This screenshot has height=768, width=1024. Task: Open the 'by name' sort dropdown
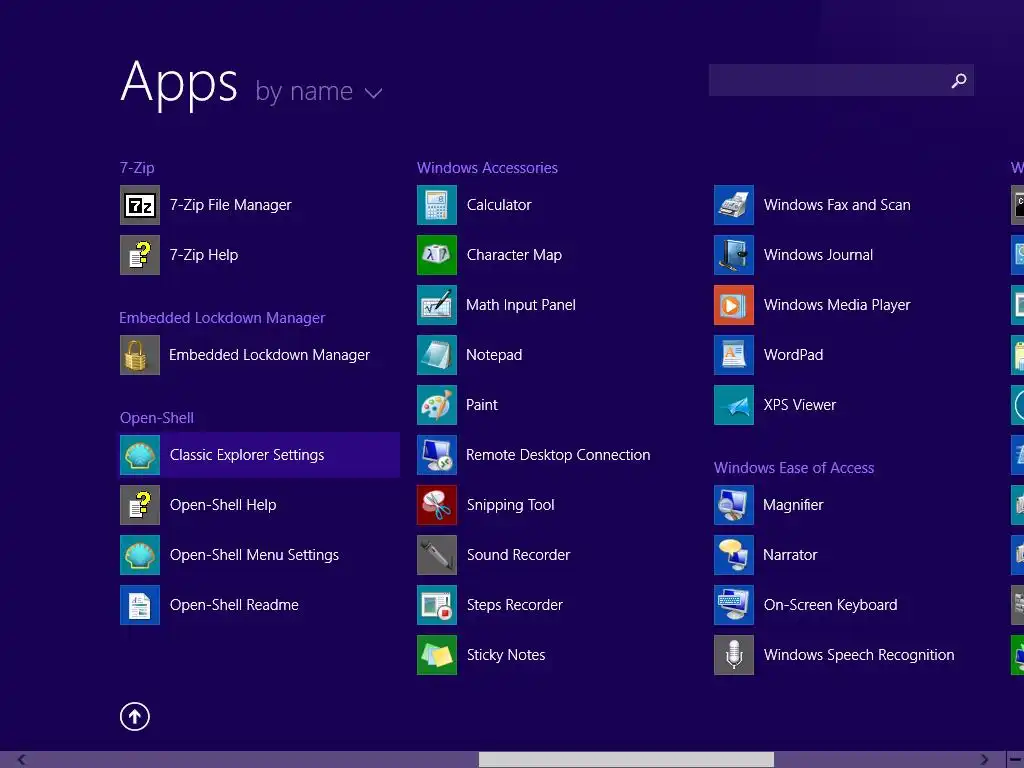pos(319,92)
